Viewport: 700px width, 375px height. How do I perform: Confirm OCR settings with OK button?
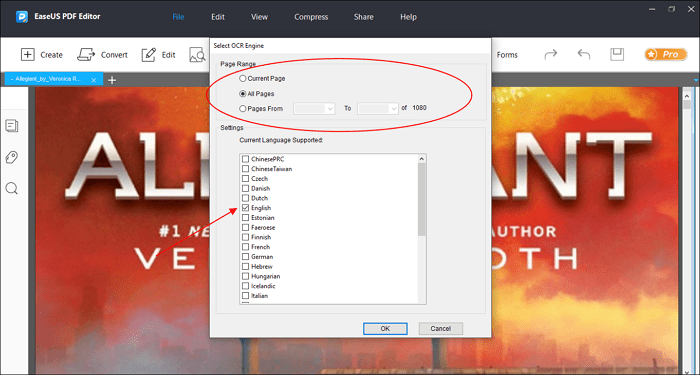click(x=385, y=329)
